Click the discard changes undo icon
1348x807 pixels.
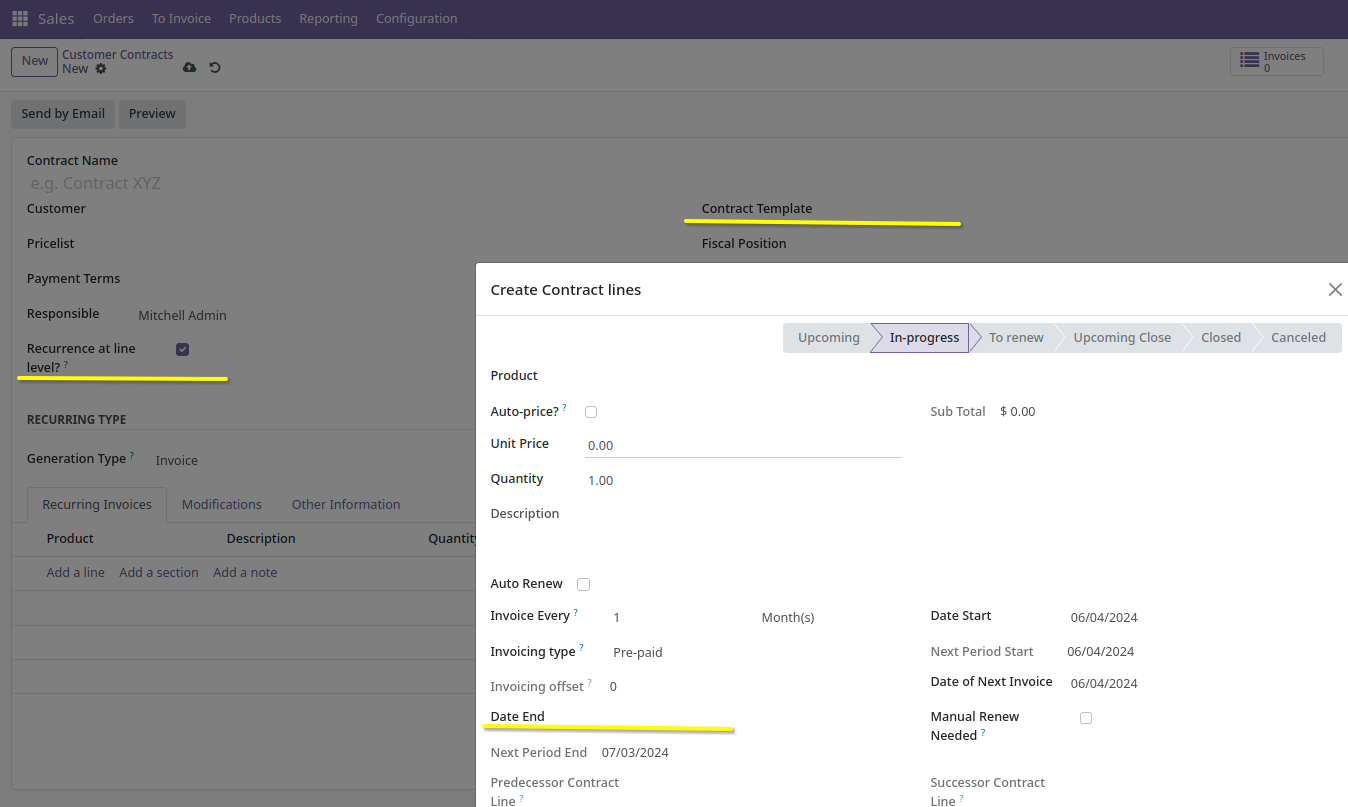coord(215,68)
